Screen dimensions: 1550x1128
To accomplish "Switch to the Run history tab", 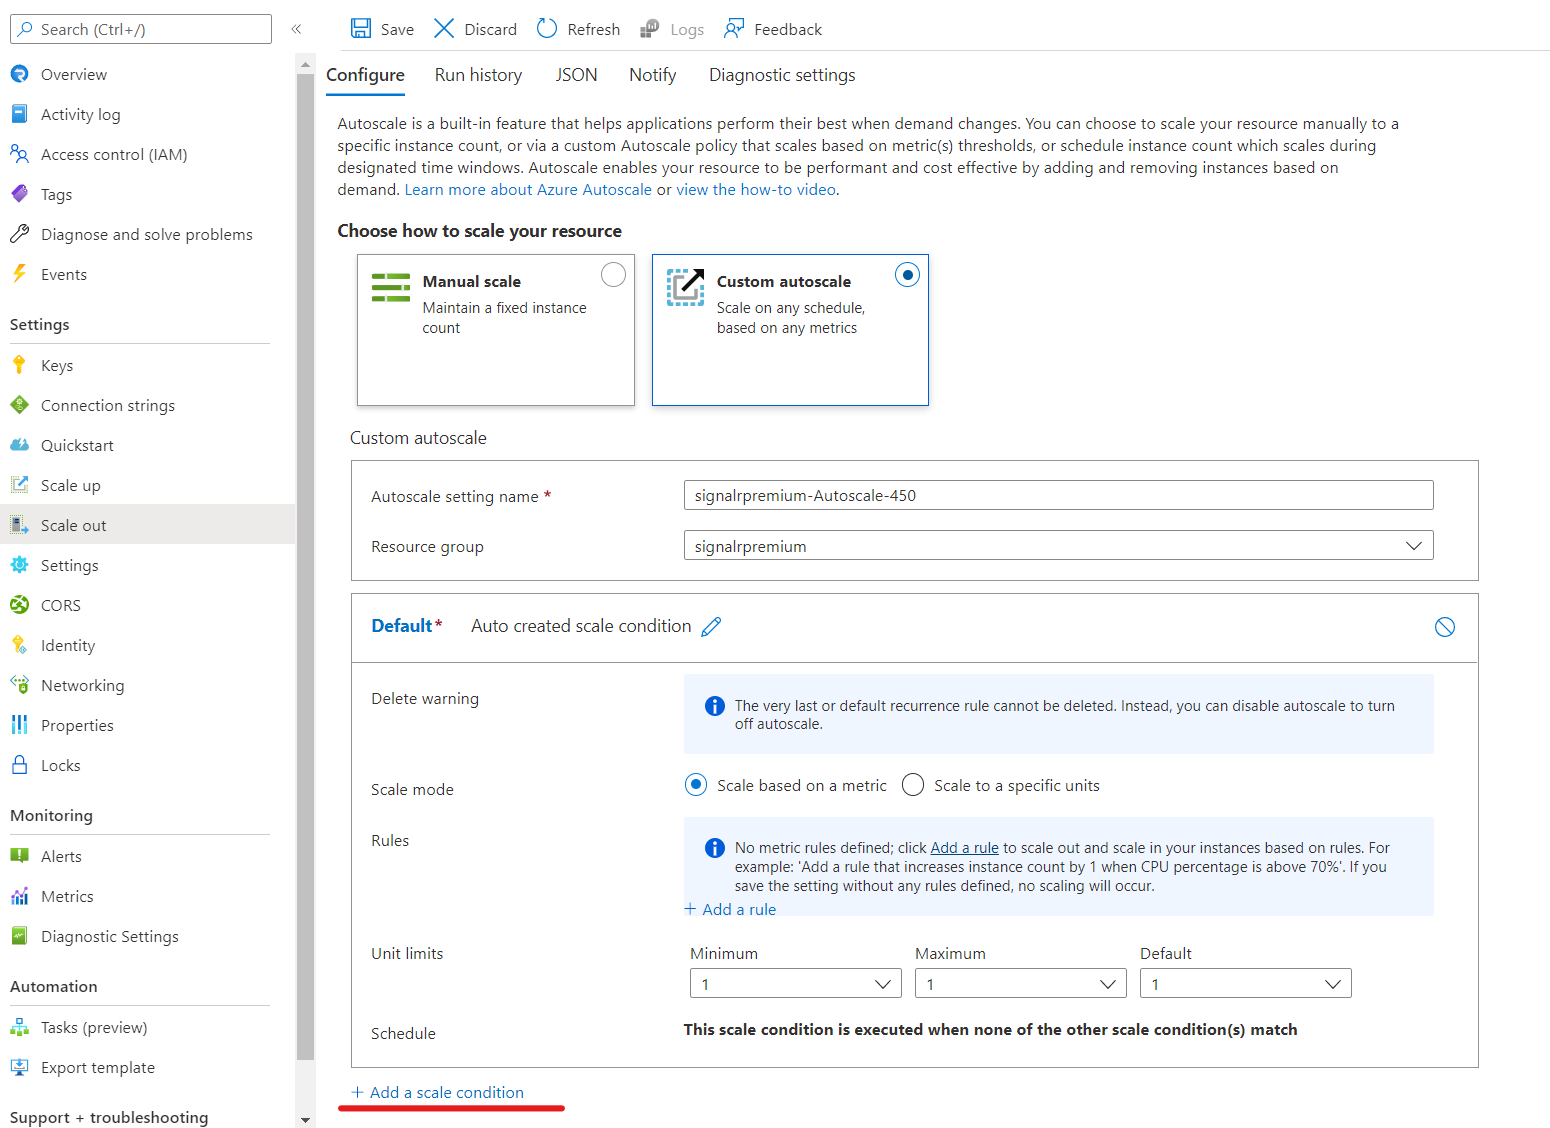I will pyautogui.click(x=478, y=74).
